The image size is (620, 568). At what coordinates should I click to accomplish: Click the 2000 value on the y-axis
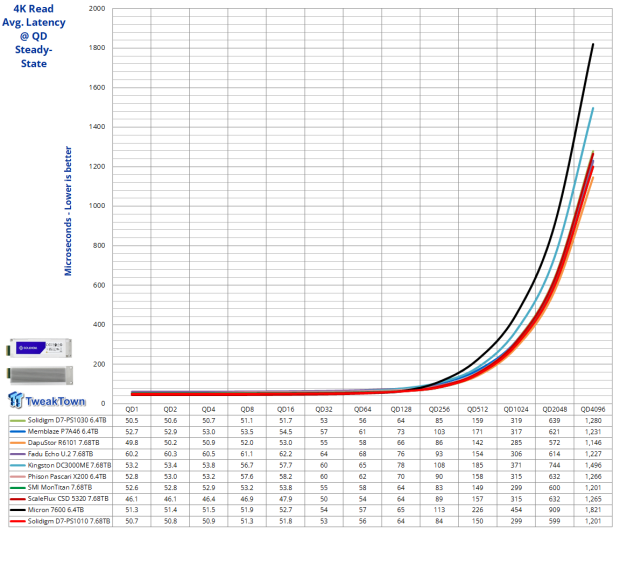point(97,9)
